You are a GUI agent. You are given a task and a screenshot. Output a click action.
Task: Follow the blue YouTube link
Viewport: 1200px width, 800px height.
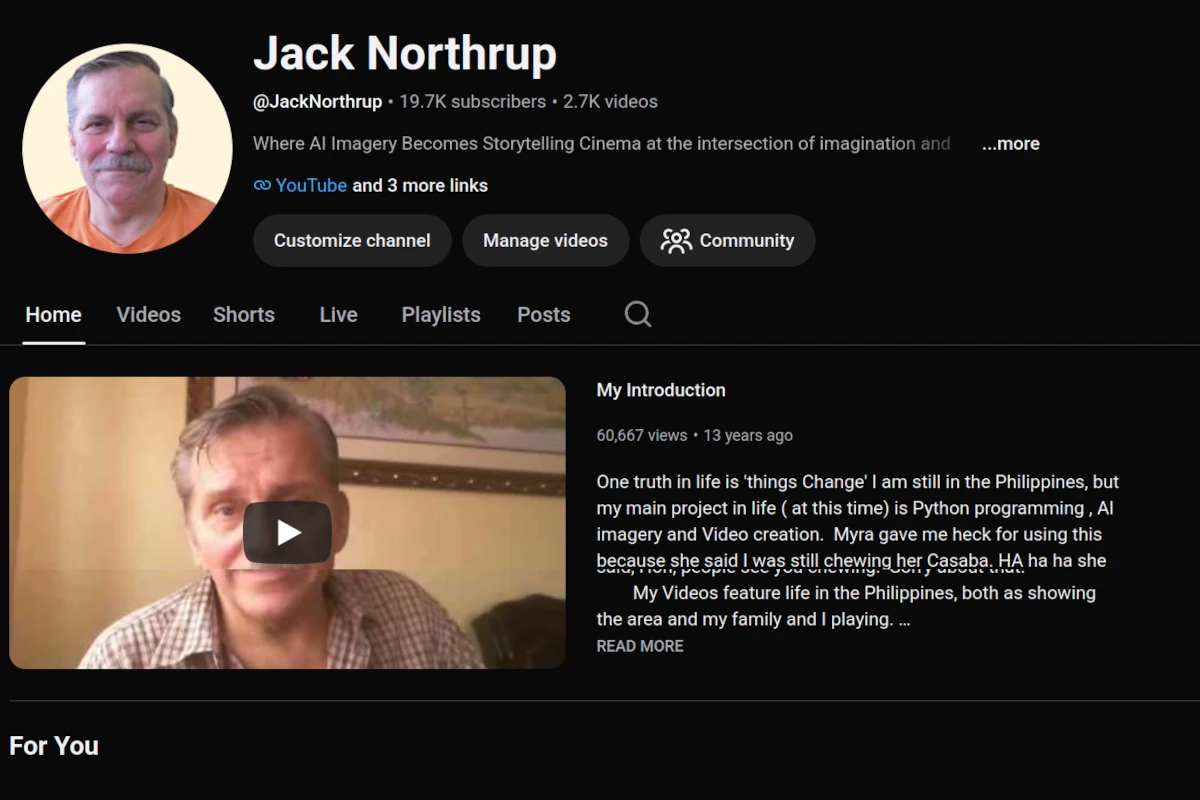tap(311, 186)
